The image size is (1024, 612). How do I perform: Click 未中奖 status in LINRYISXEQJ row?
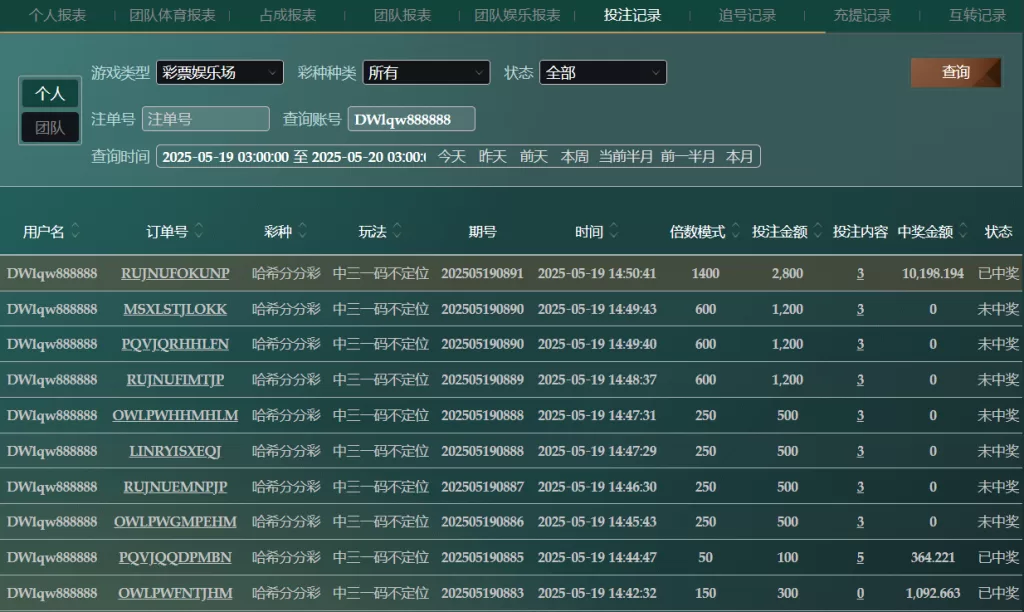(x=998, y=451)
